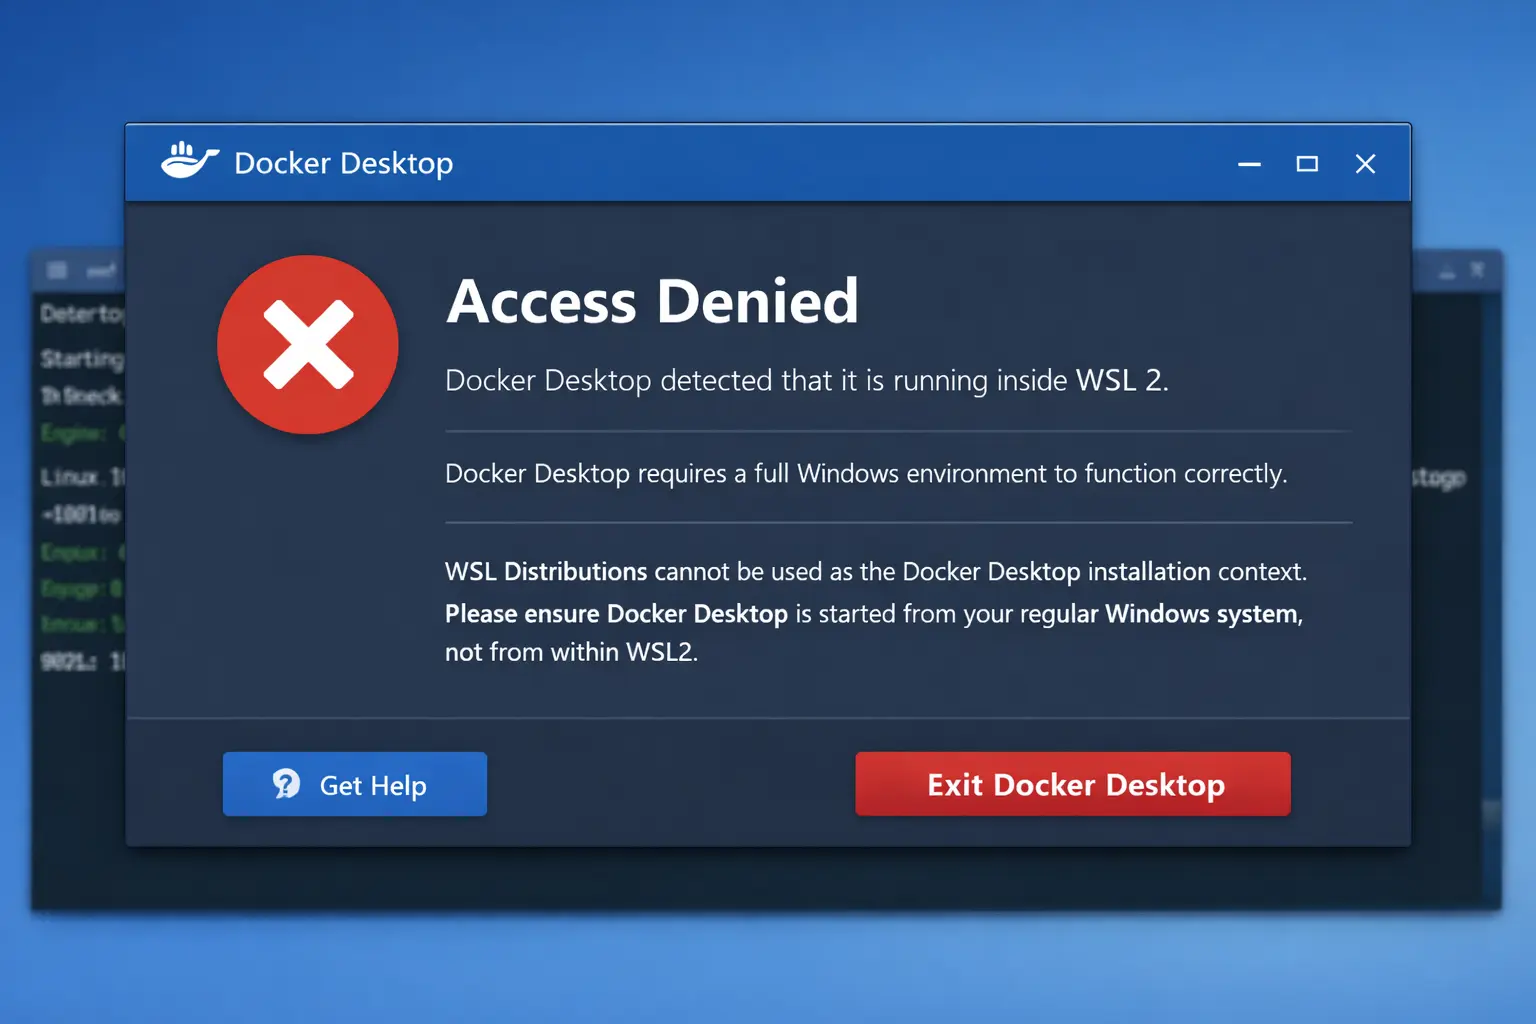The height and width of the screenshot is (1024, 1536).
Task: Minimize the Docker Desktop dialog
Action: (1249, 164)
